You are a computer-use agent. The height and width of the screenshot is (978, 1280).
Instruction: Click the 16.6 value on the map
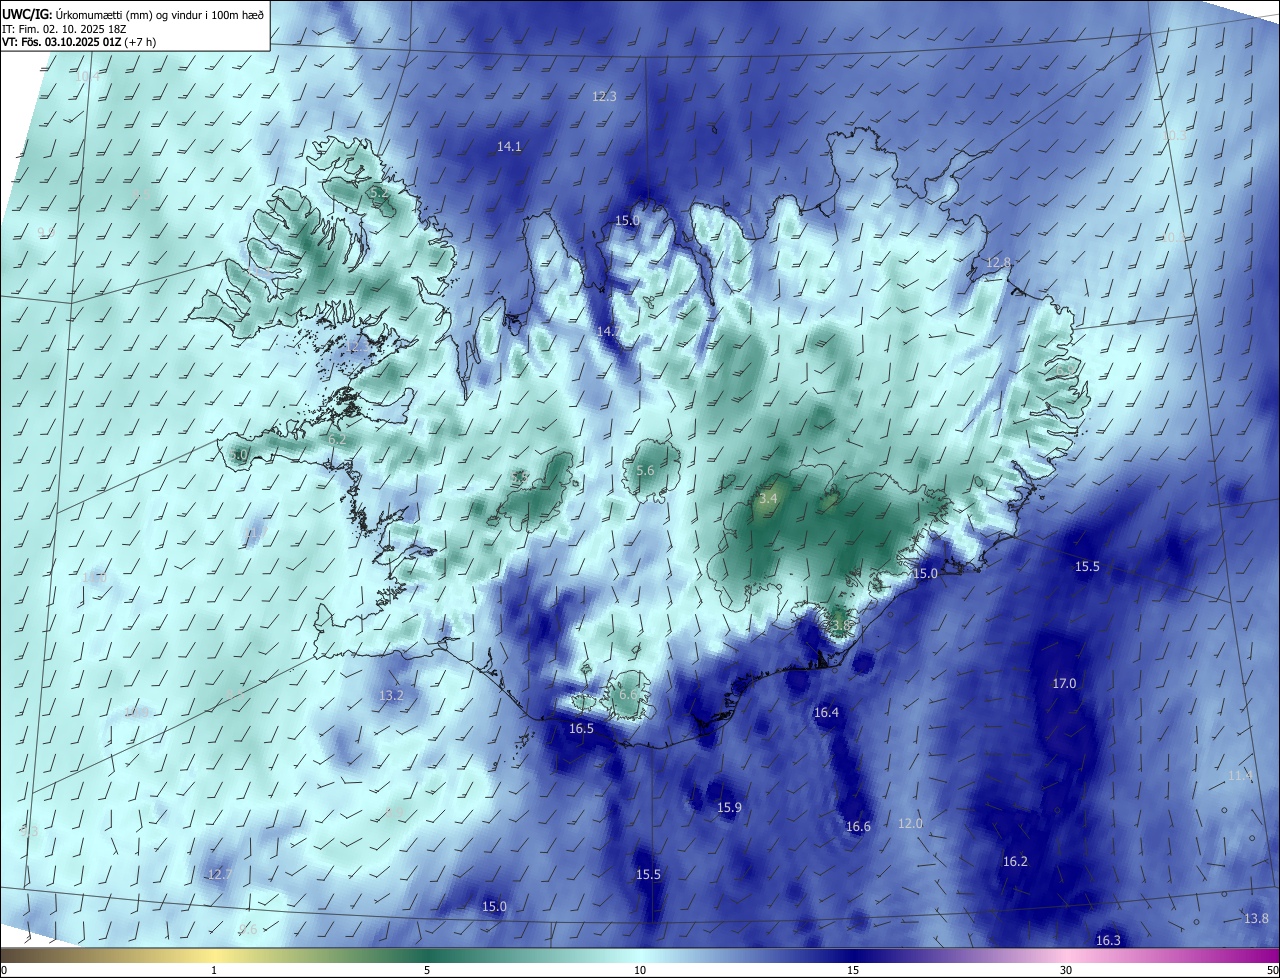[x=858, y=827]
